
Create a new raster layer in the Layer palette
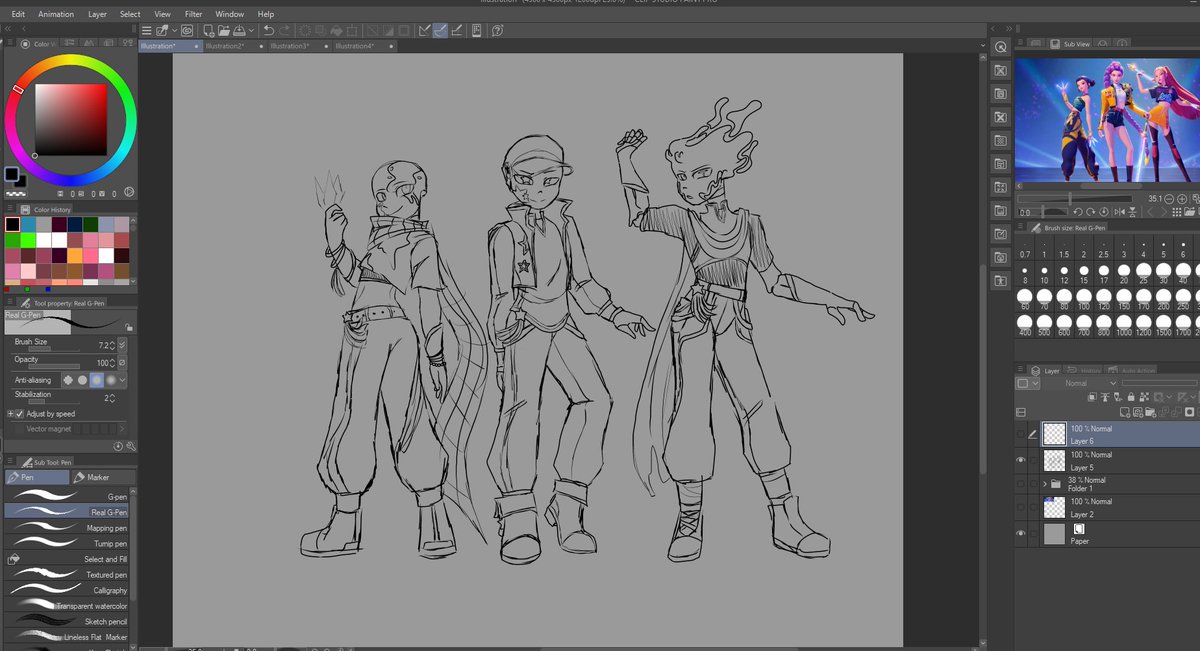click(x=1126, y=412)
